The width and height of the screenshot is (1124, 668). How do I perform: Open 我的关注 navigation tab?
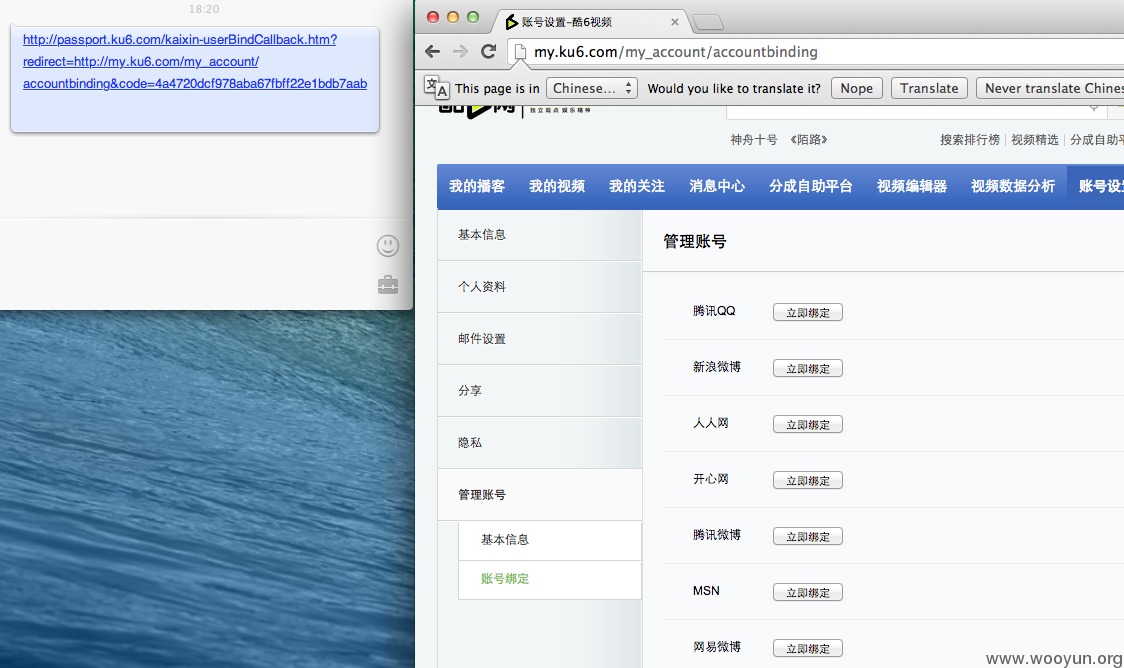pos(637,186)
